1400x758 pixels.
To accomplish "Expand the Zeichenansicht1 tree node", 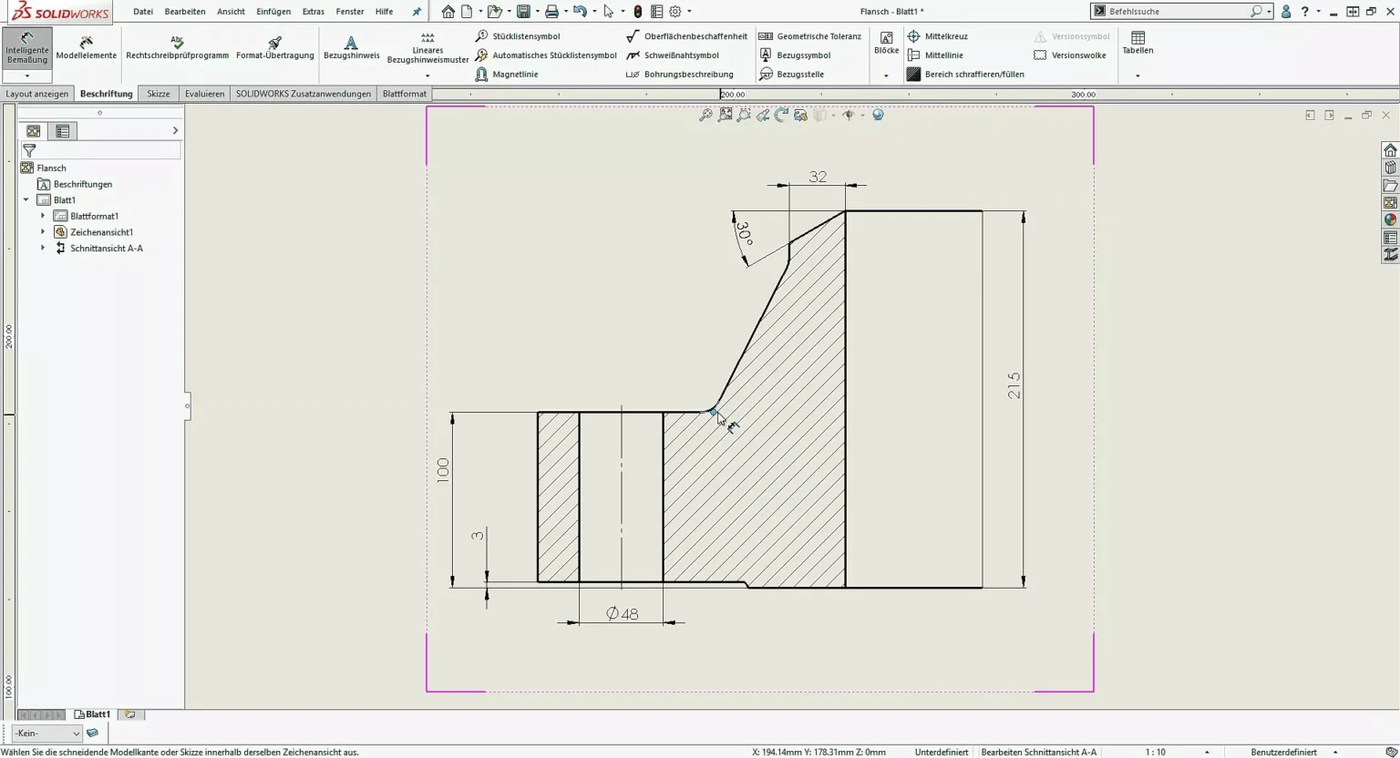I will click(43, 231).
